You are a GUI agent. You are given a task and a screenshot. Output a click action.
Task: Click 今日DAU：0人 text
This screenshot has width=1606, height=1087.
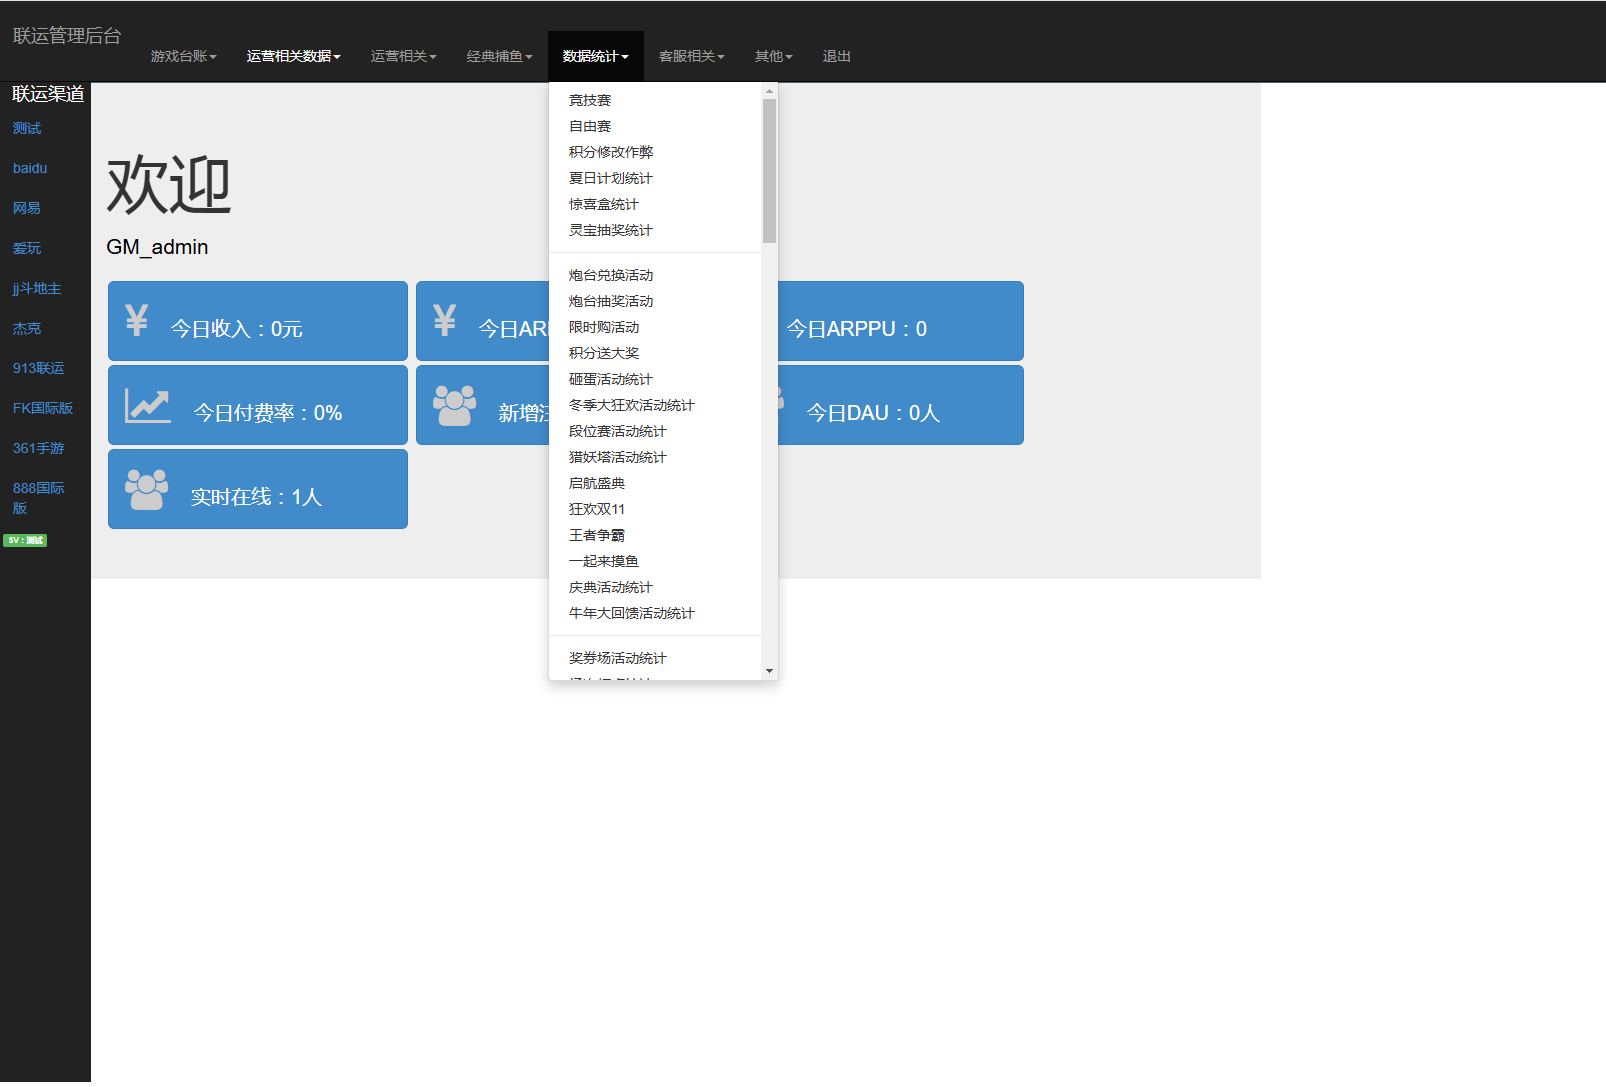873,413
